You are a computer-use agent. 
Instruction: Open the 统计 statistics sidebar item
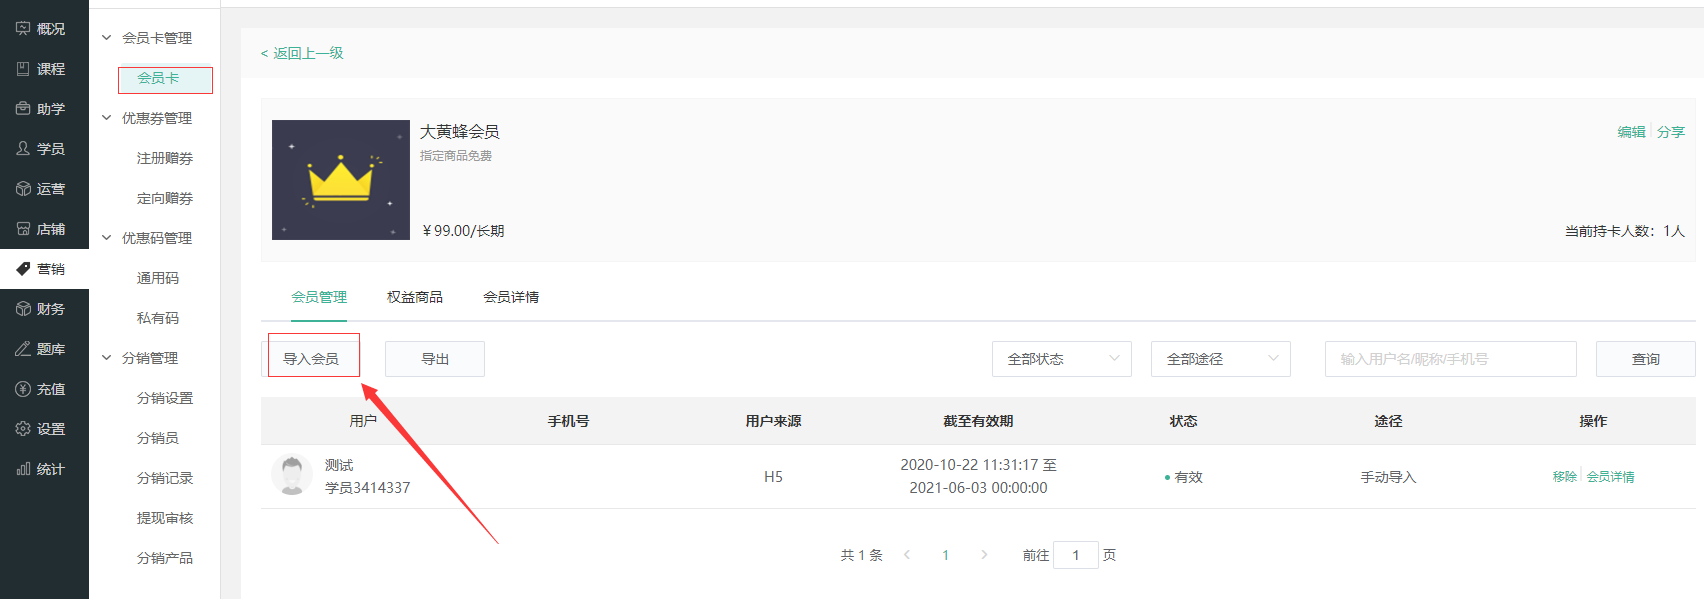pyautogui.click(x=44, y=469)
